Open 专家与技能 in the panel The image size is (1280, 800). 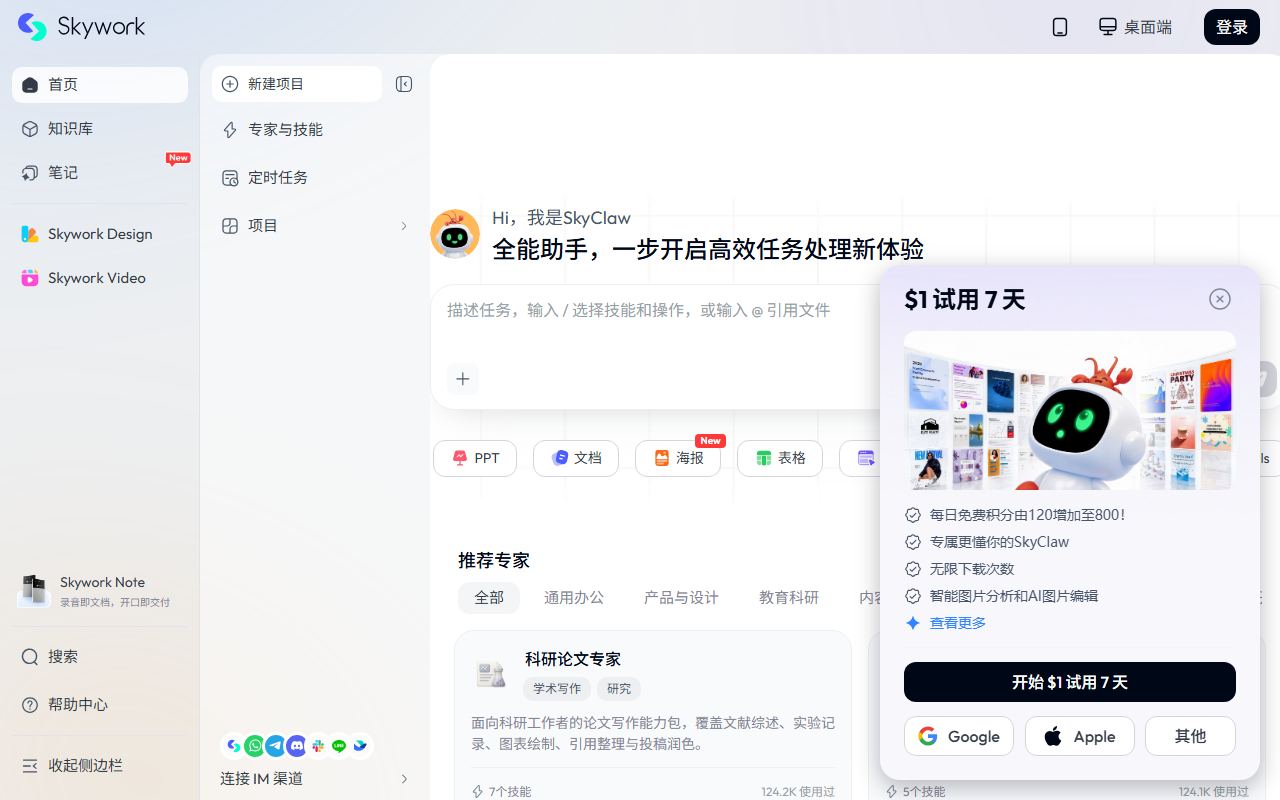(x=315, y=129)
